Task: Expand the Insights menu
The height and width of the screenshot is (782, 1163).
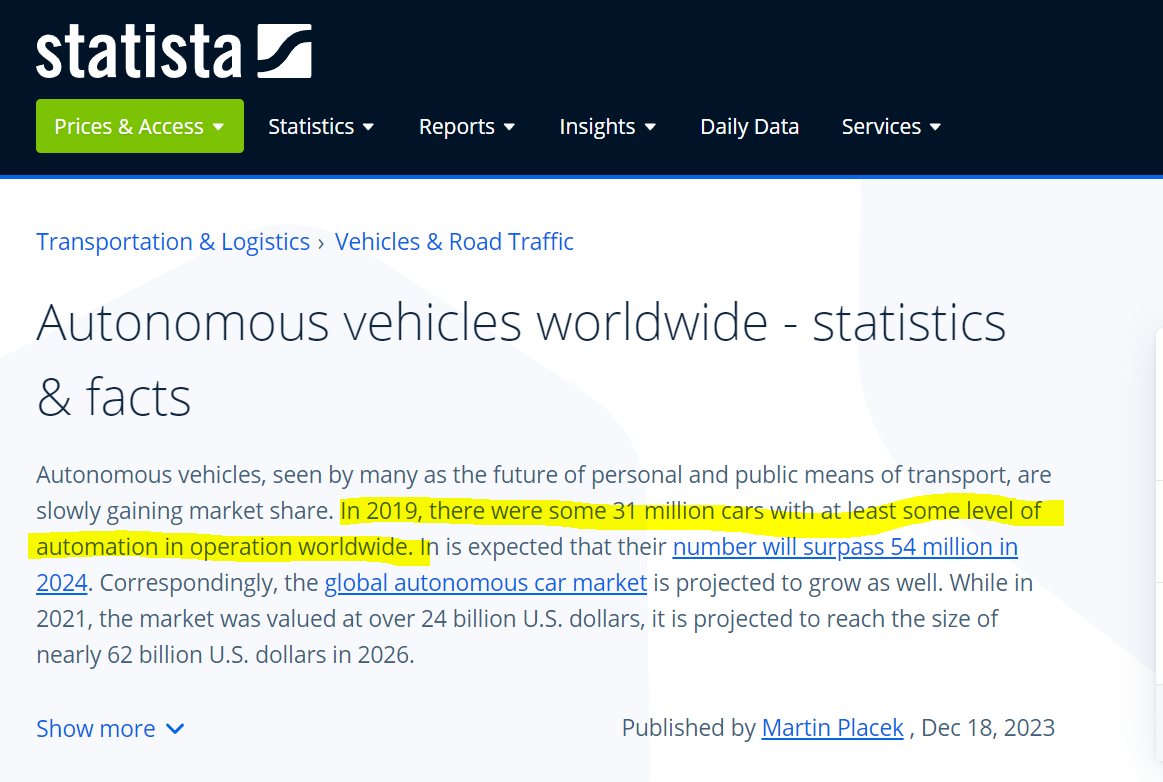Action: tap(607, 127)
